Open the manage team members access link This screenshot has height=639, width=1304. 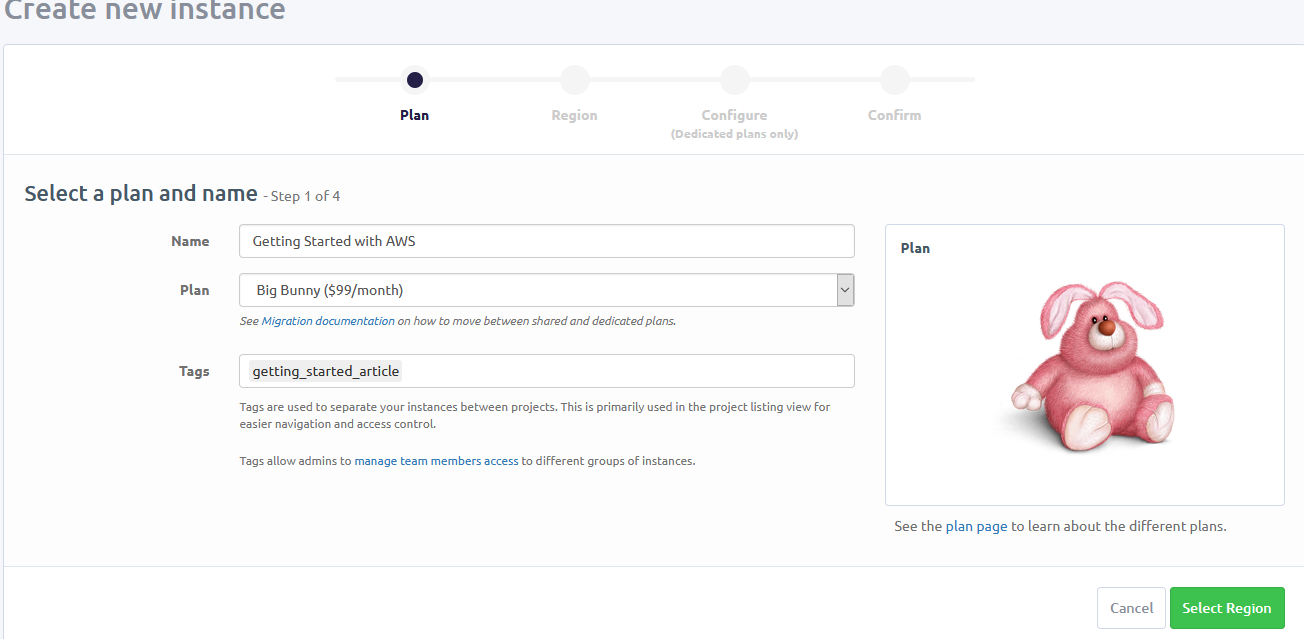coord(436,461)
